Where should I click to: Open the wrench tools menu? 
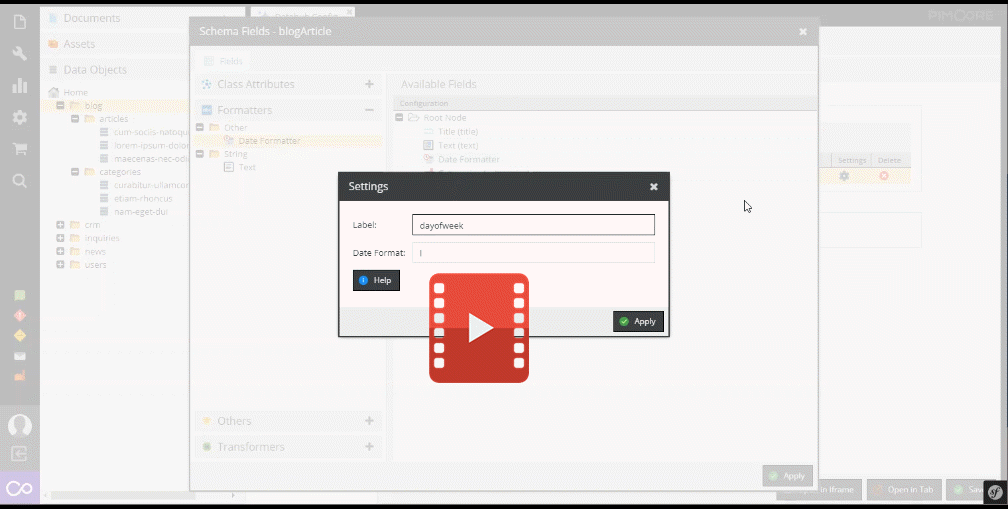coord(19,54)
